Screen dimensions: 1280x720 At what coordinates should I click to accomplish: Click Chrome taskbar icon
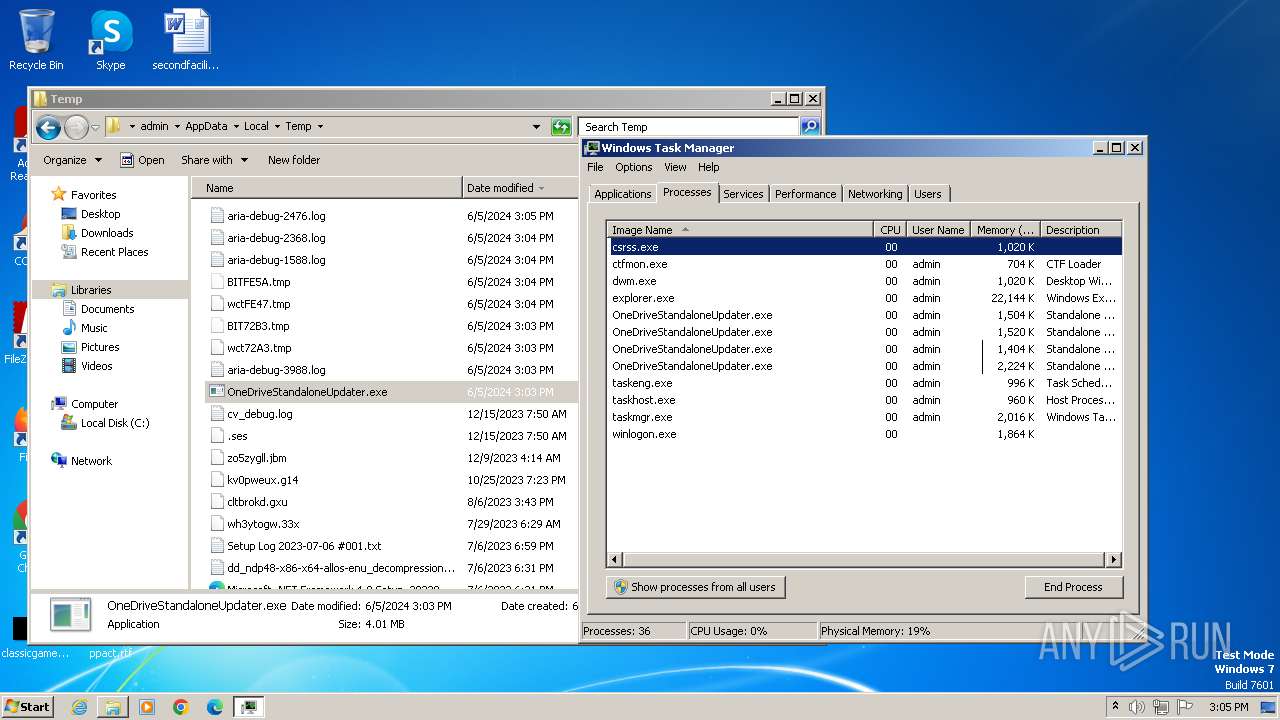pyautogui.click(x=181, y=707)
